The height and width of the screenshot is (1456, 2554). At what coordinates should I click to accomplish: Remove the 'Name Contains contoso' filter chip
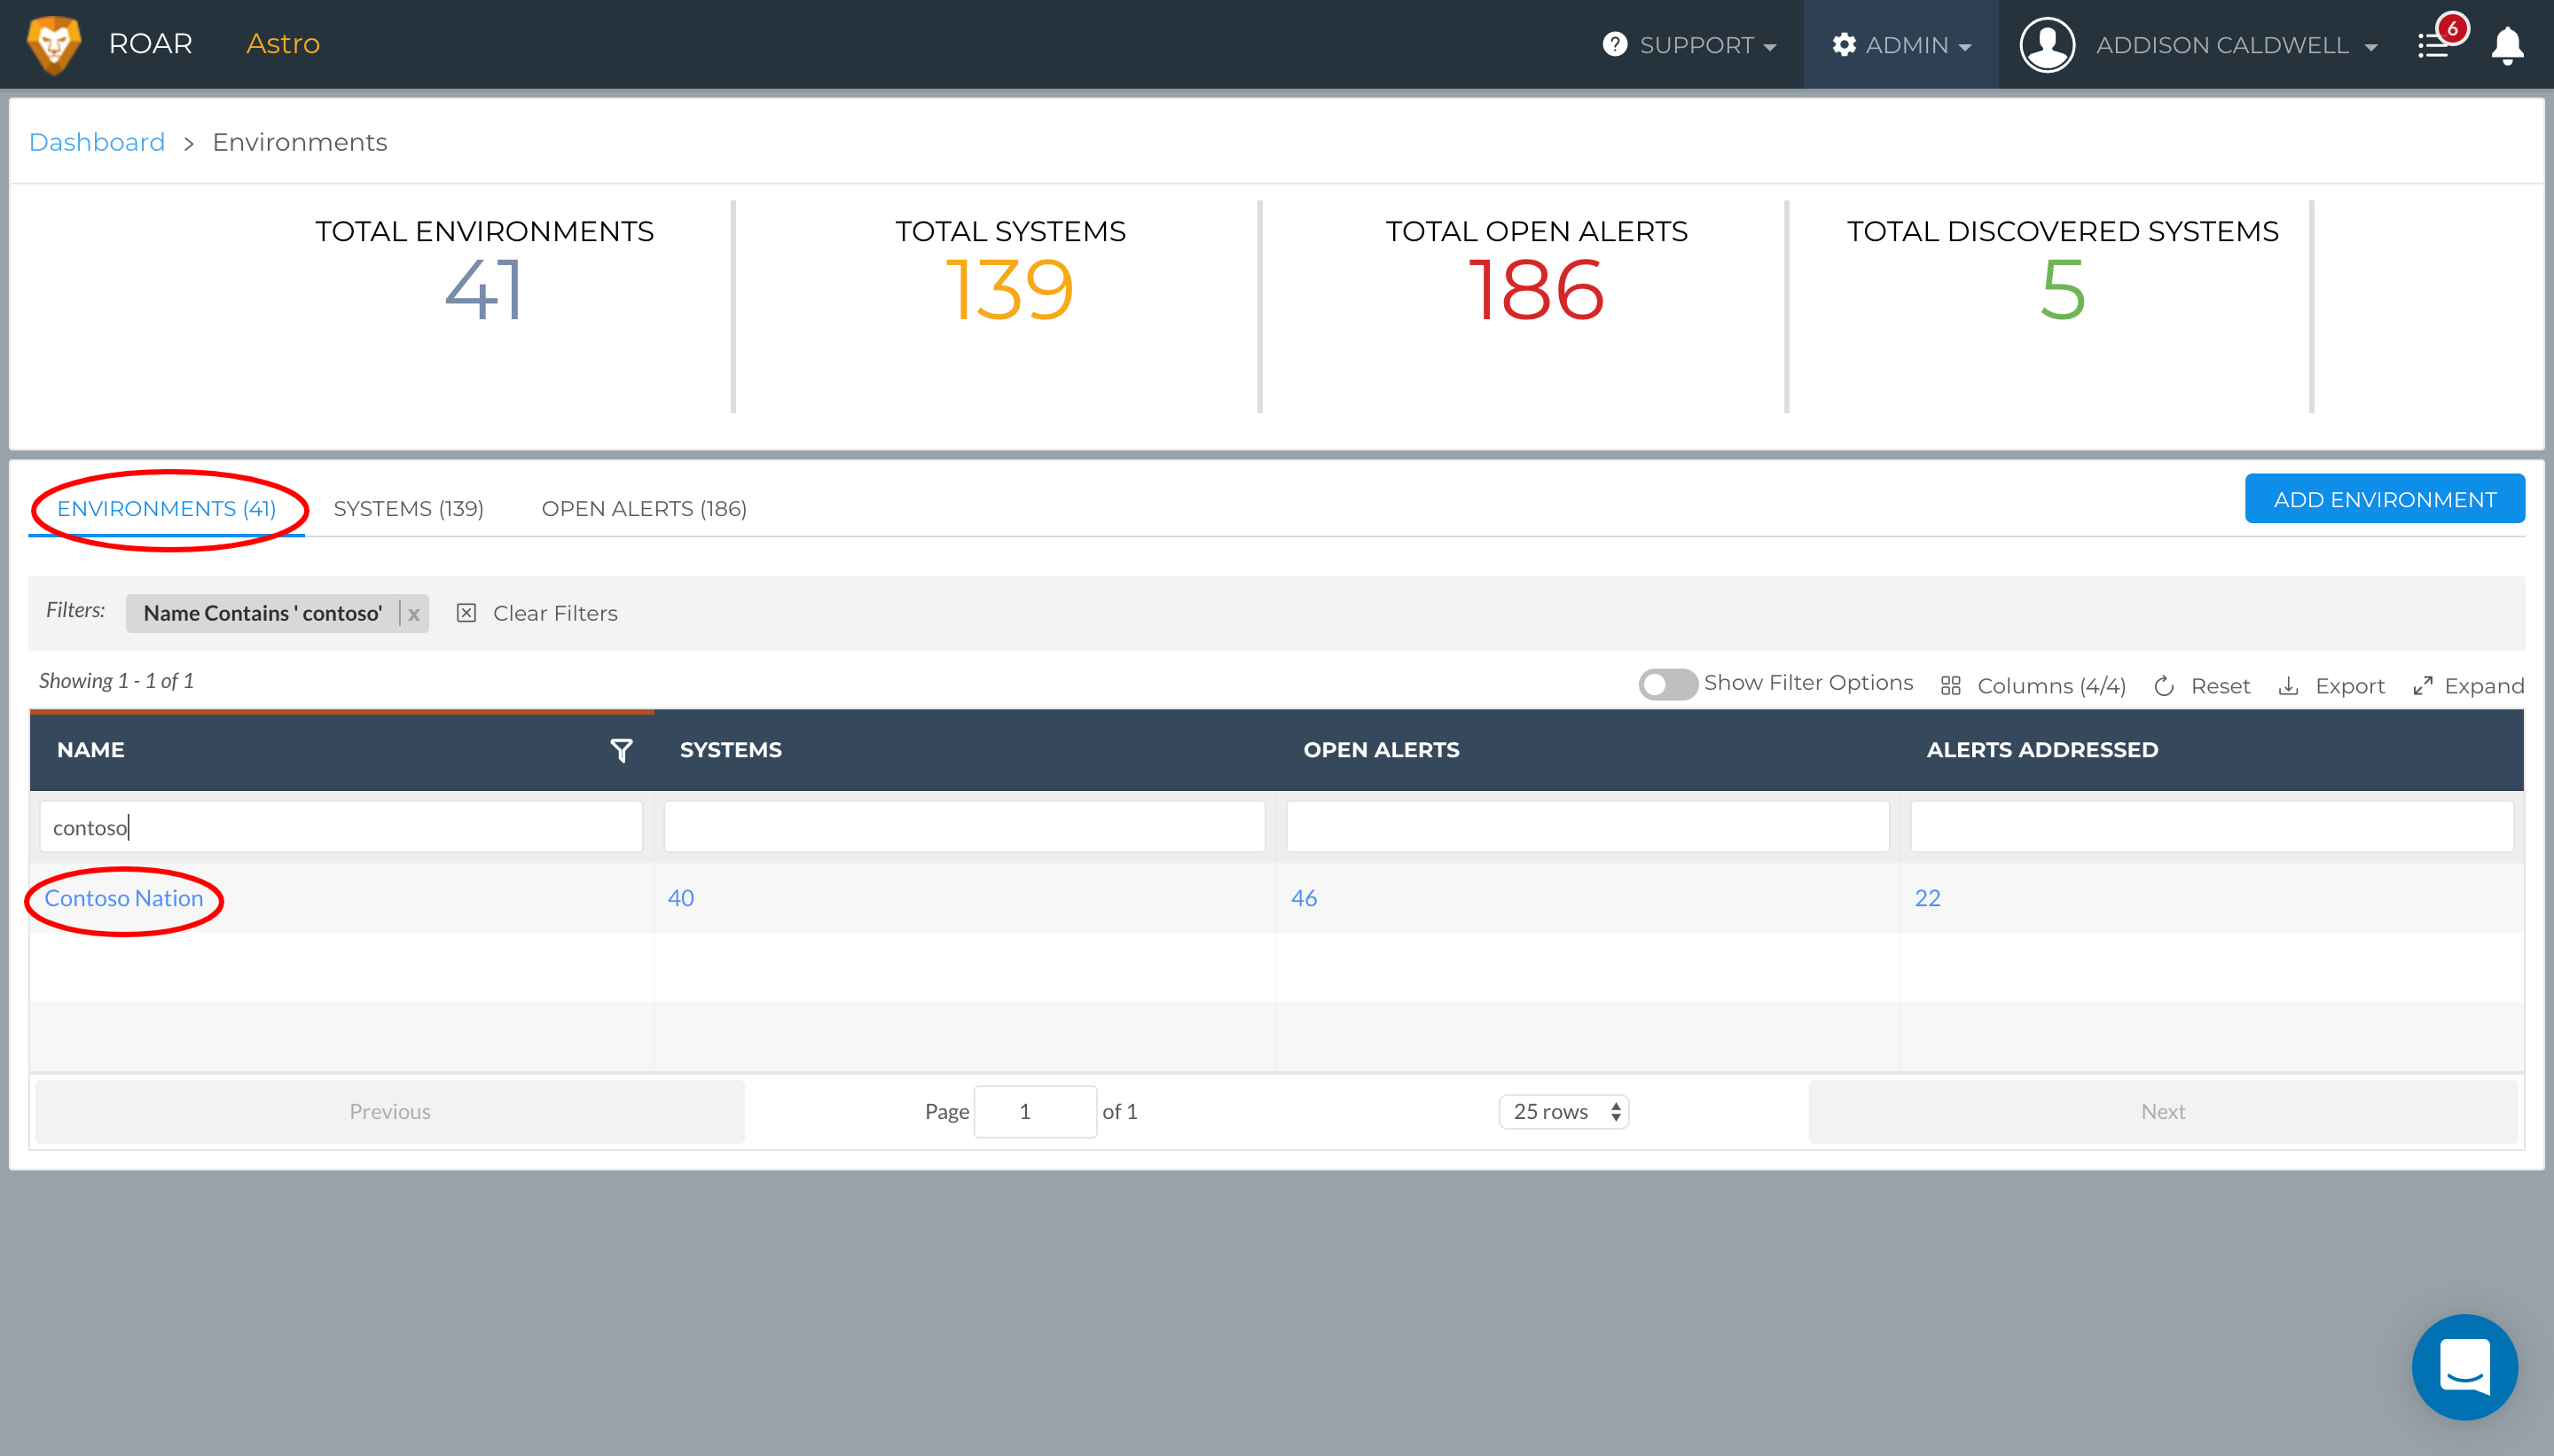413,614
